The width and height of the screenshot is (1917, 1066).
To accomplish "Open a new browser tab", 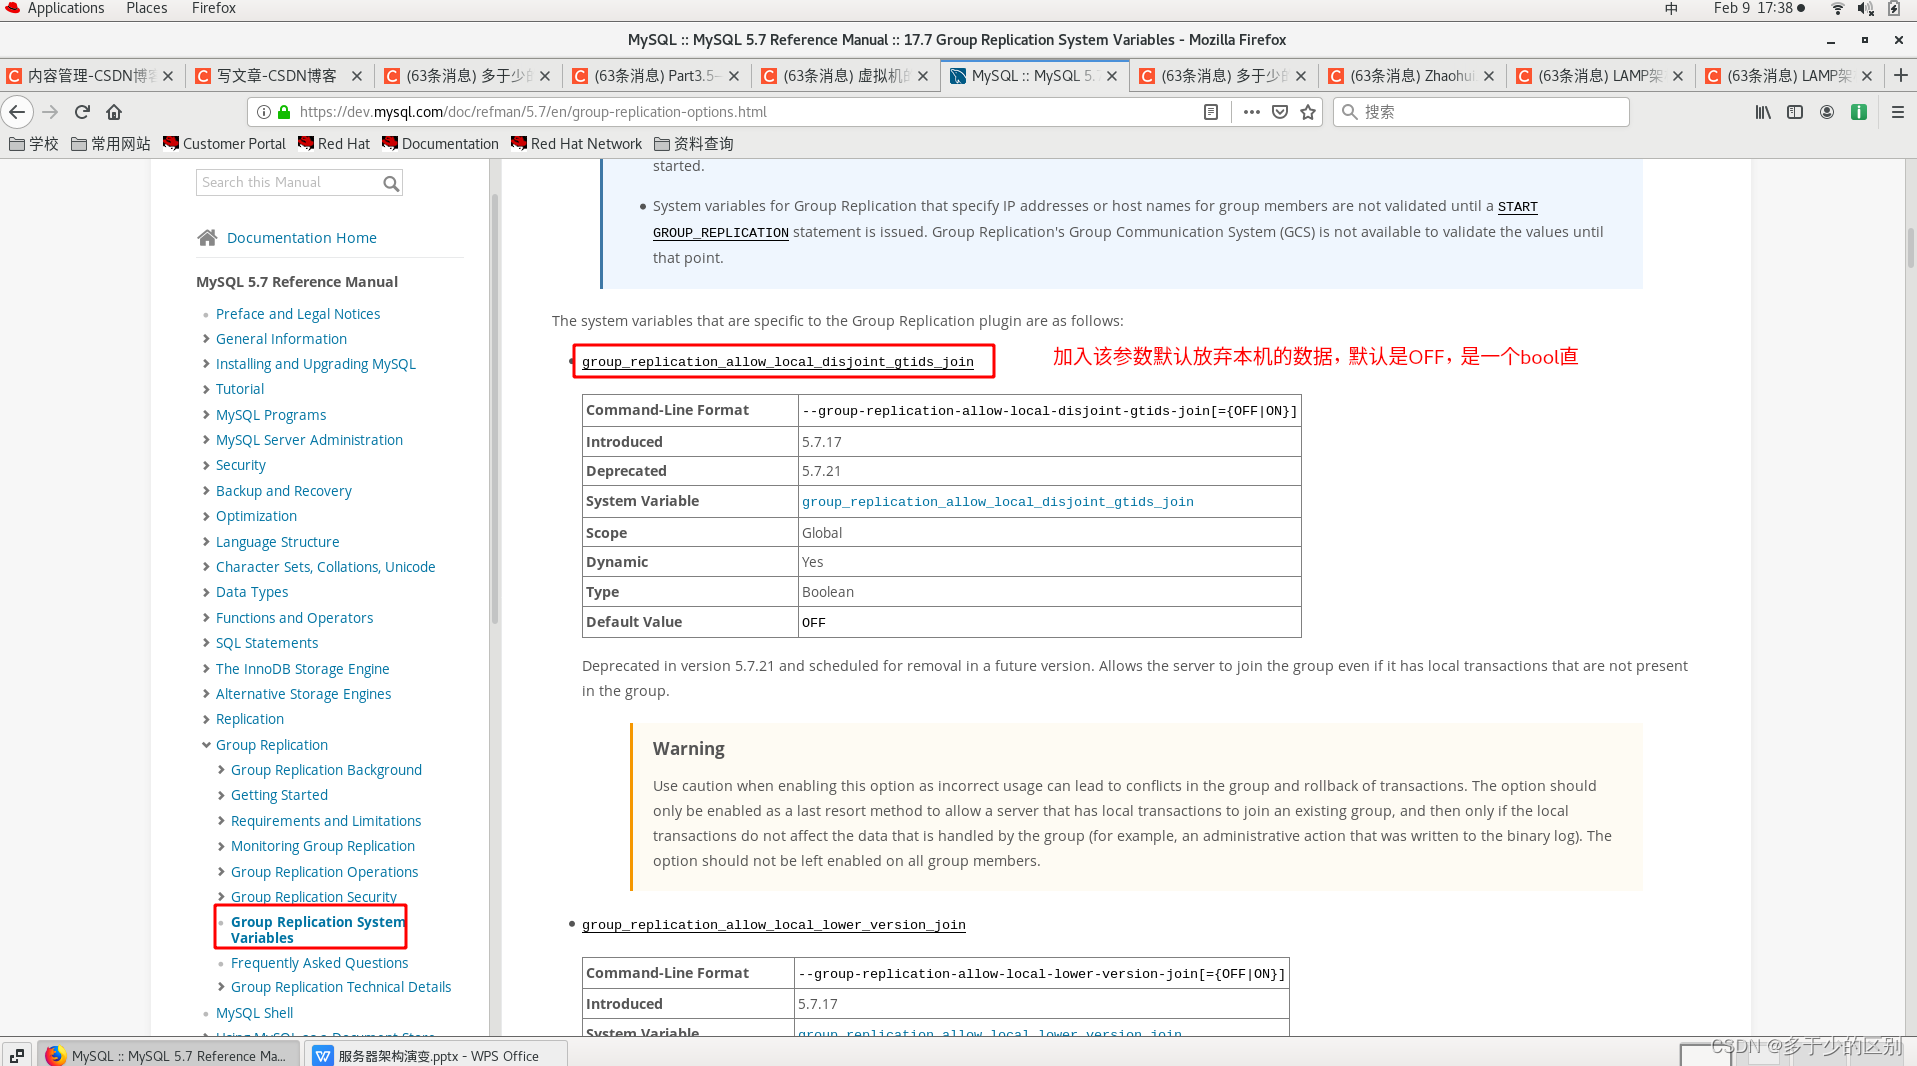I will pyautogui.click(x=1900, y=75).
